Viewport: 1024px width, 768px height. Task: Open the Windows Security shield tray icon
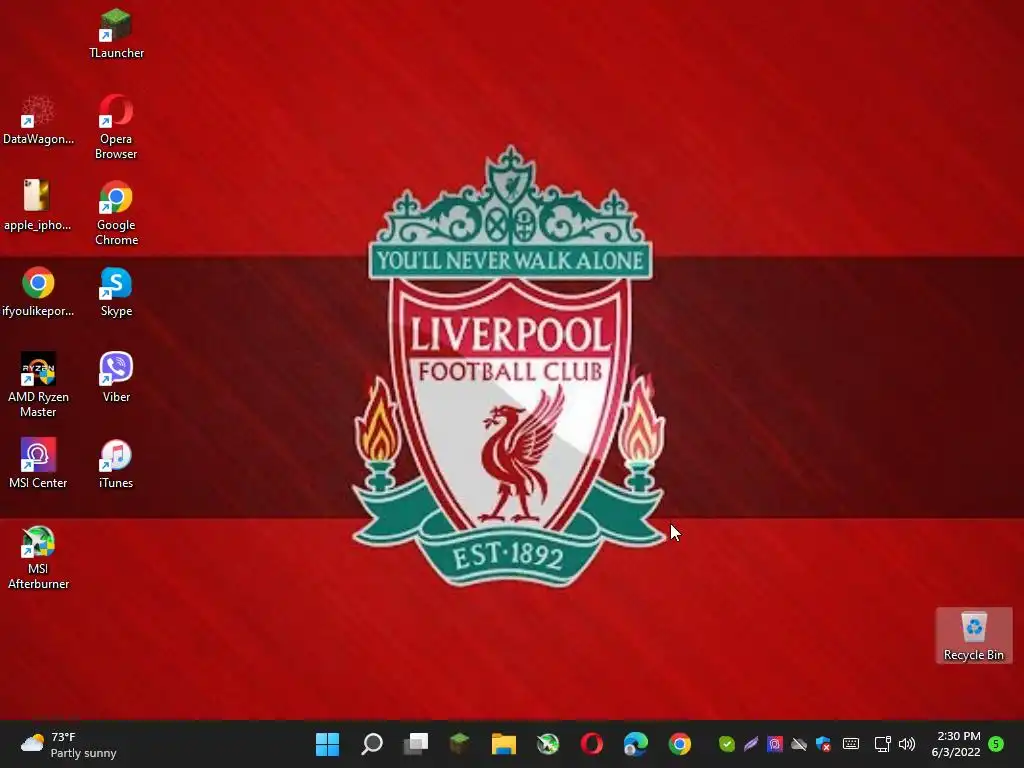pyautogui.click(x=824, y=744)
